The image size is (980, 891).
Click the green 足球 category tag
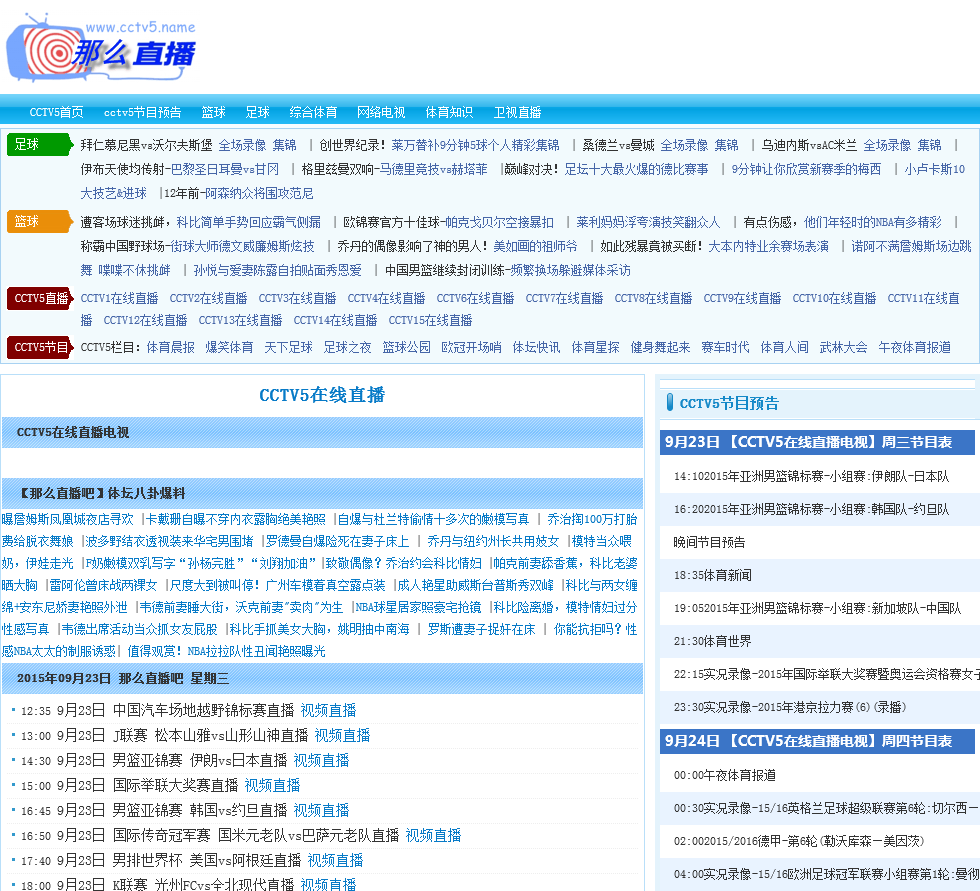39,145
